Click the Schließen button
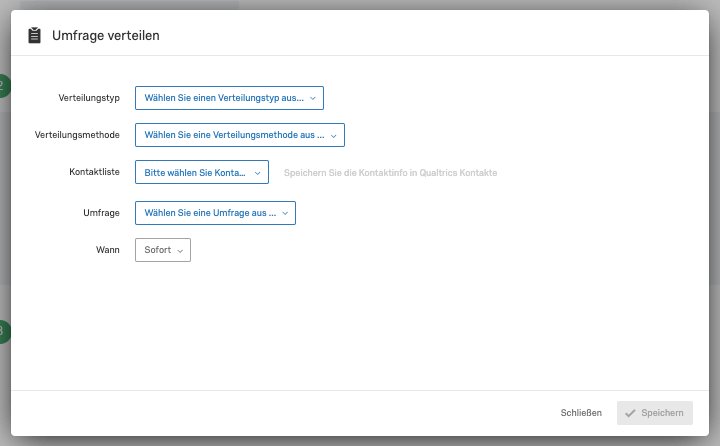 point(581,413)
